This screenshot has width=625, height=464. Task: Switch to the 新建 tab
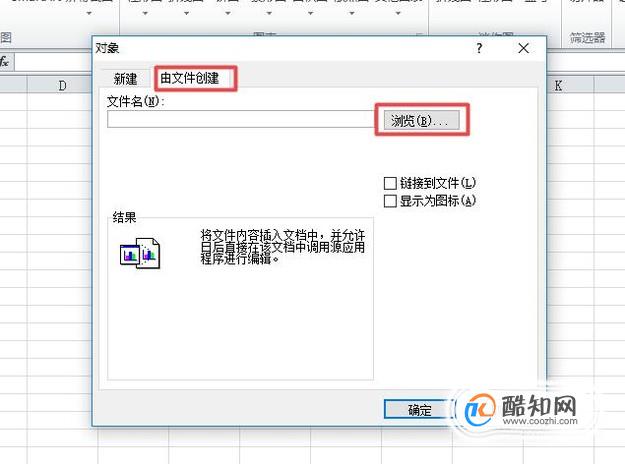(125, 79)
